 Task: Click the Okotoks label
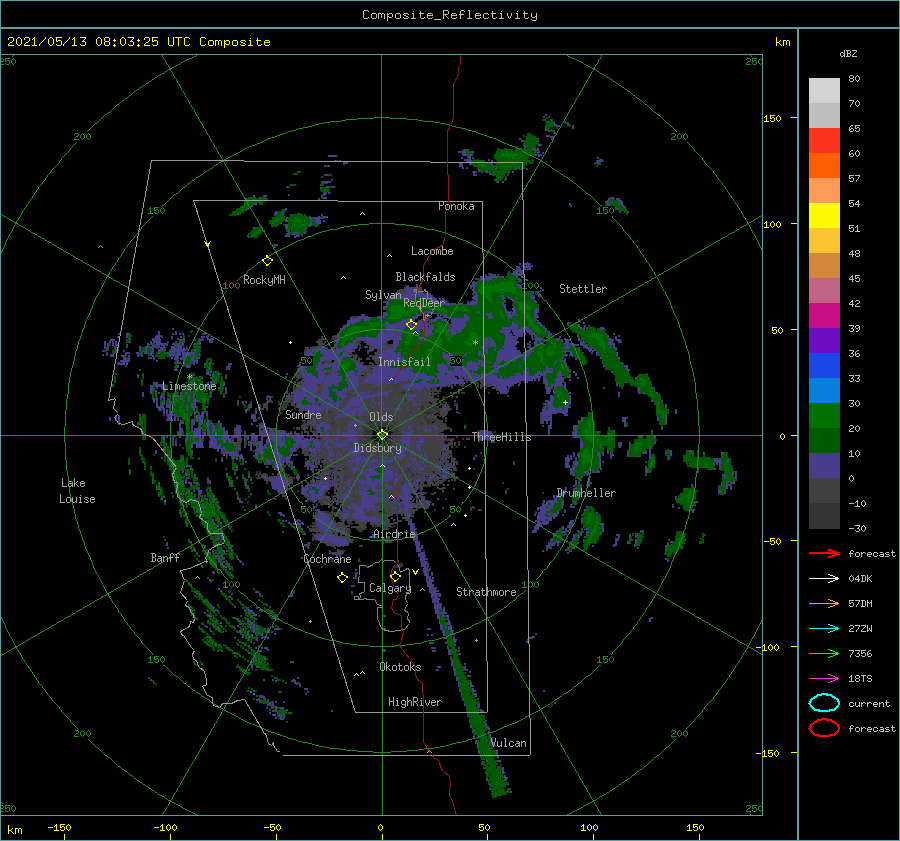400,667
